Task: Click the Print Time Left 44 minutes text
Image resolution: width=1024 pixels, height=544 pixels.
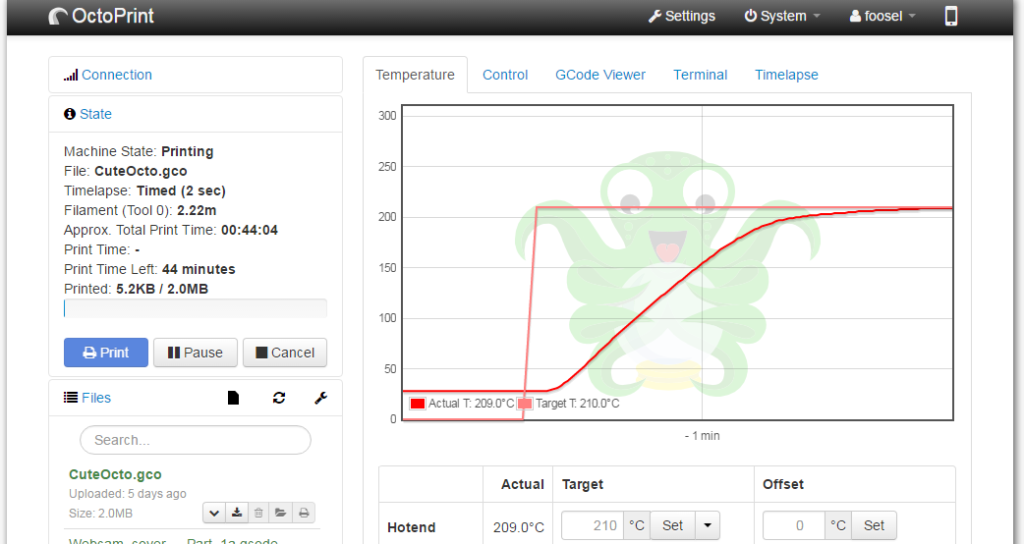Action: tap(150, 269)
